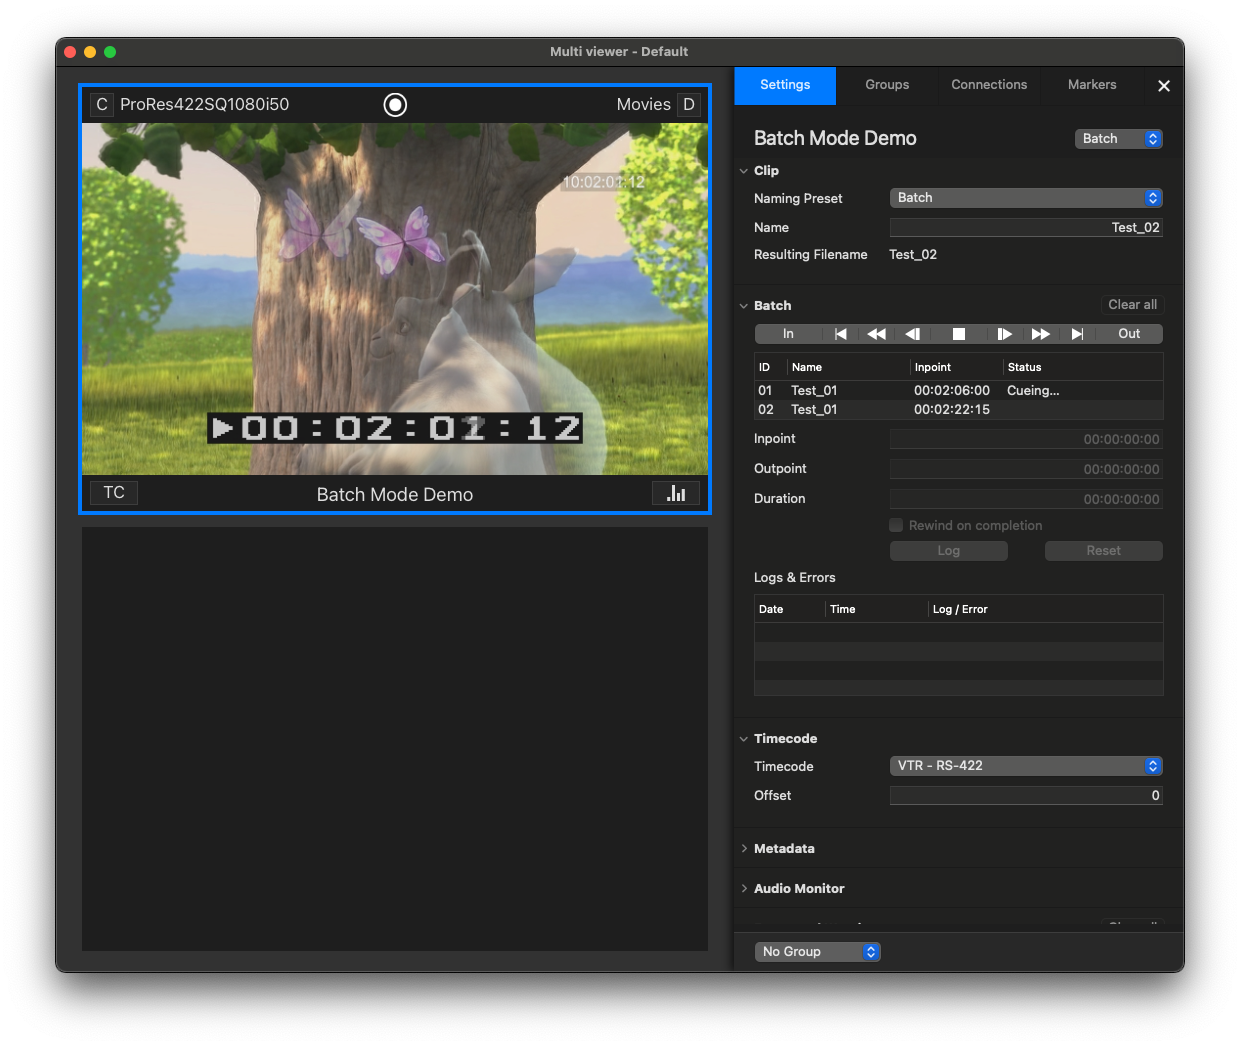Click the Outpoint timecode field
The image size is (1240, 1046).
(1026, 469)
